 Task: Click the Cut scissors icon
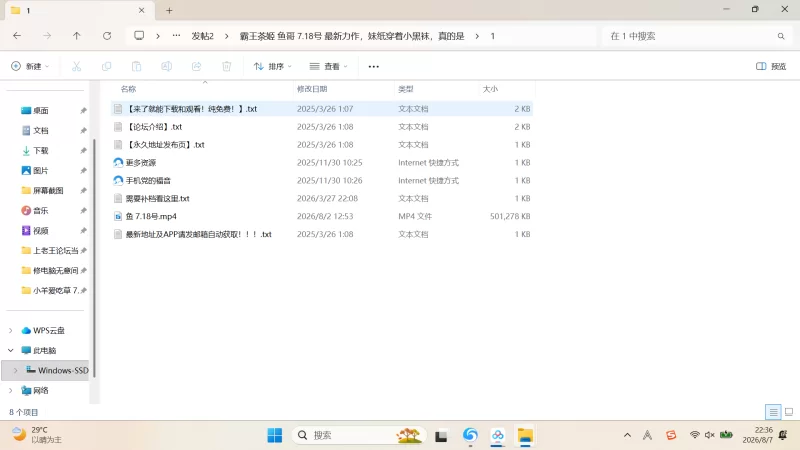(x=77, y=66)
